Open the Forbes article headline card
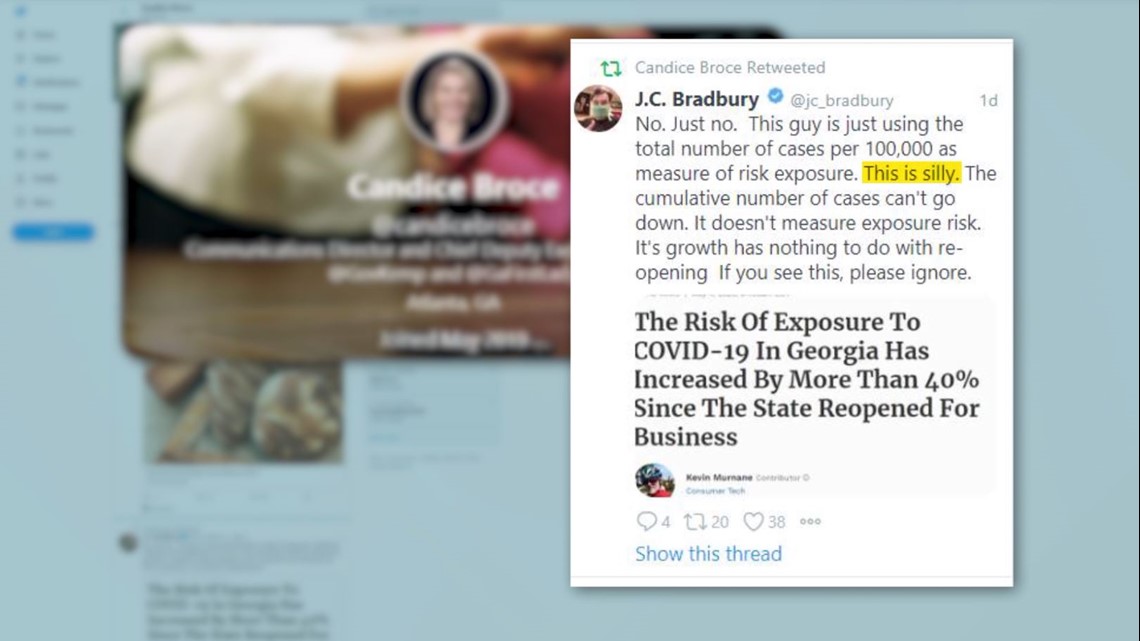The height and width of the screenshot is (641, 1140). (813, 396)
